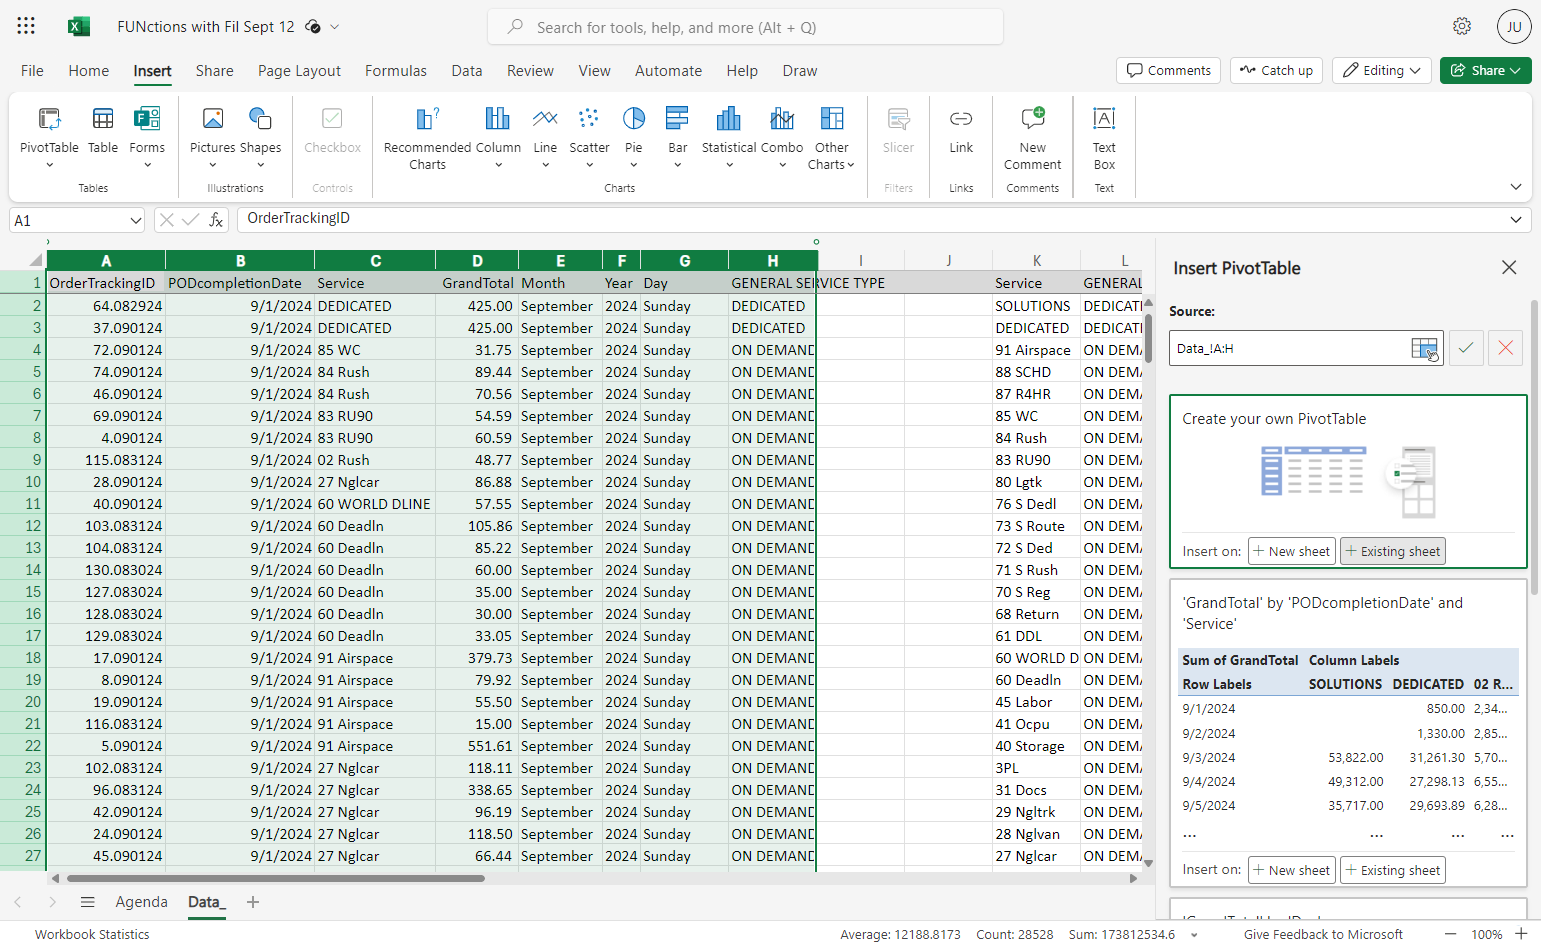Open the Name Box dropdown arrow

point(135,220)
